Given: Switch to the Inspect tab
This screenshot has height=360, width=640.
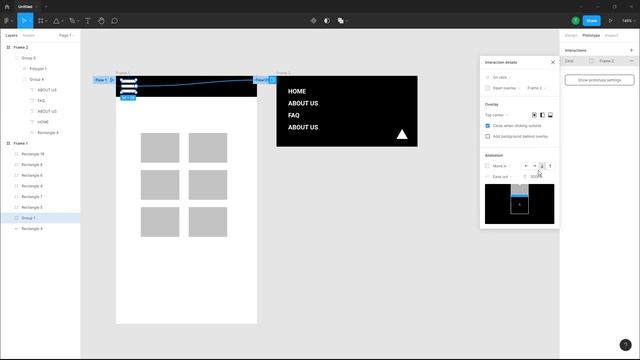Looking at the screenshot, I should point(611,36).
